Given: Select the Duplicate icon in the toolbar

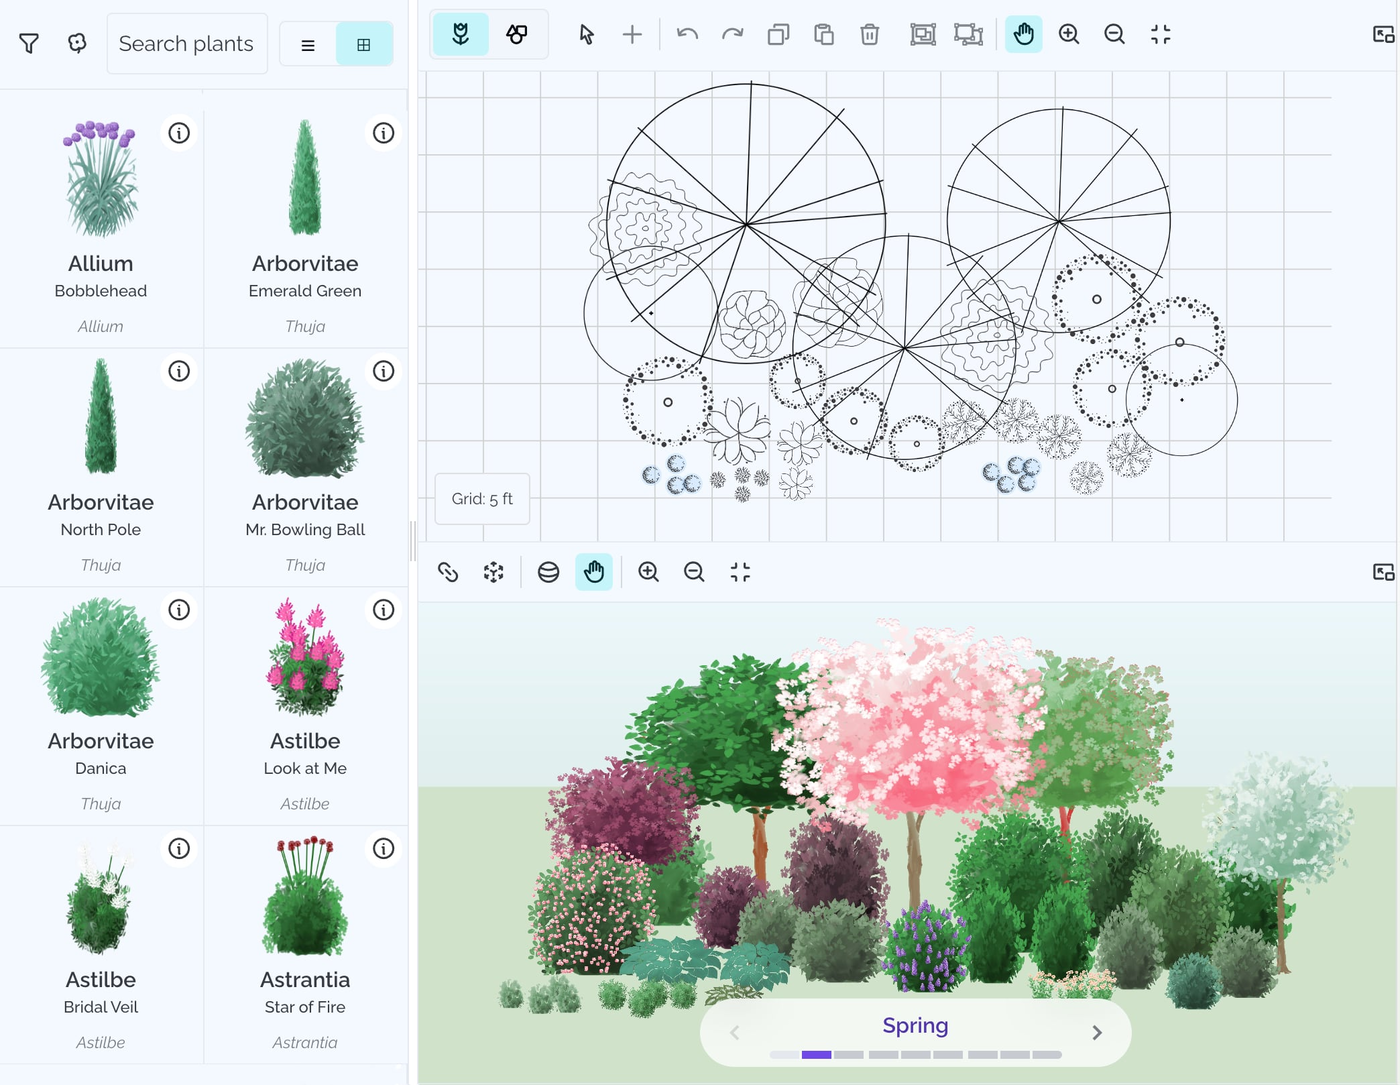Looking at the screenshot, I should coord(777,33).
